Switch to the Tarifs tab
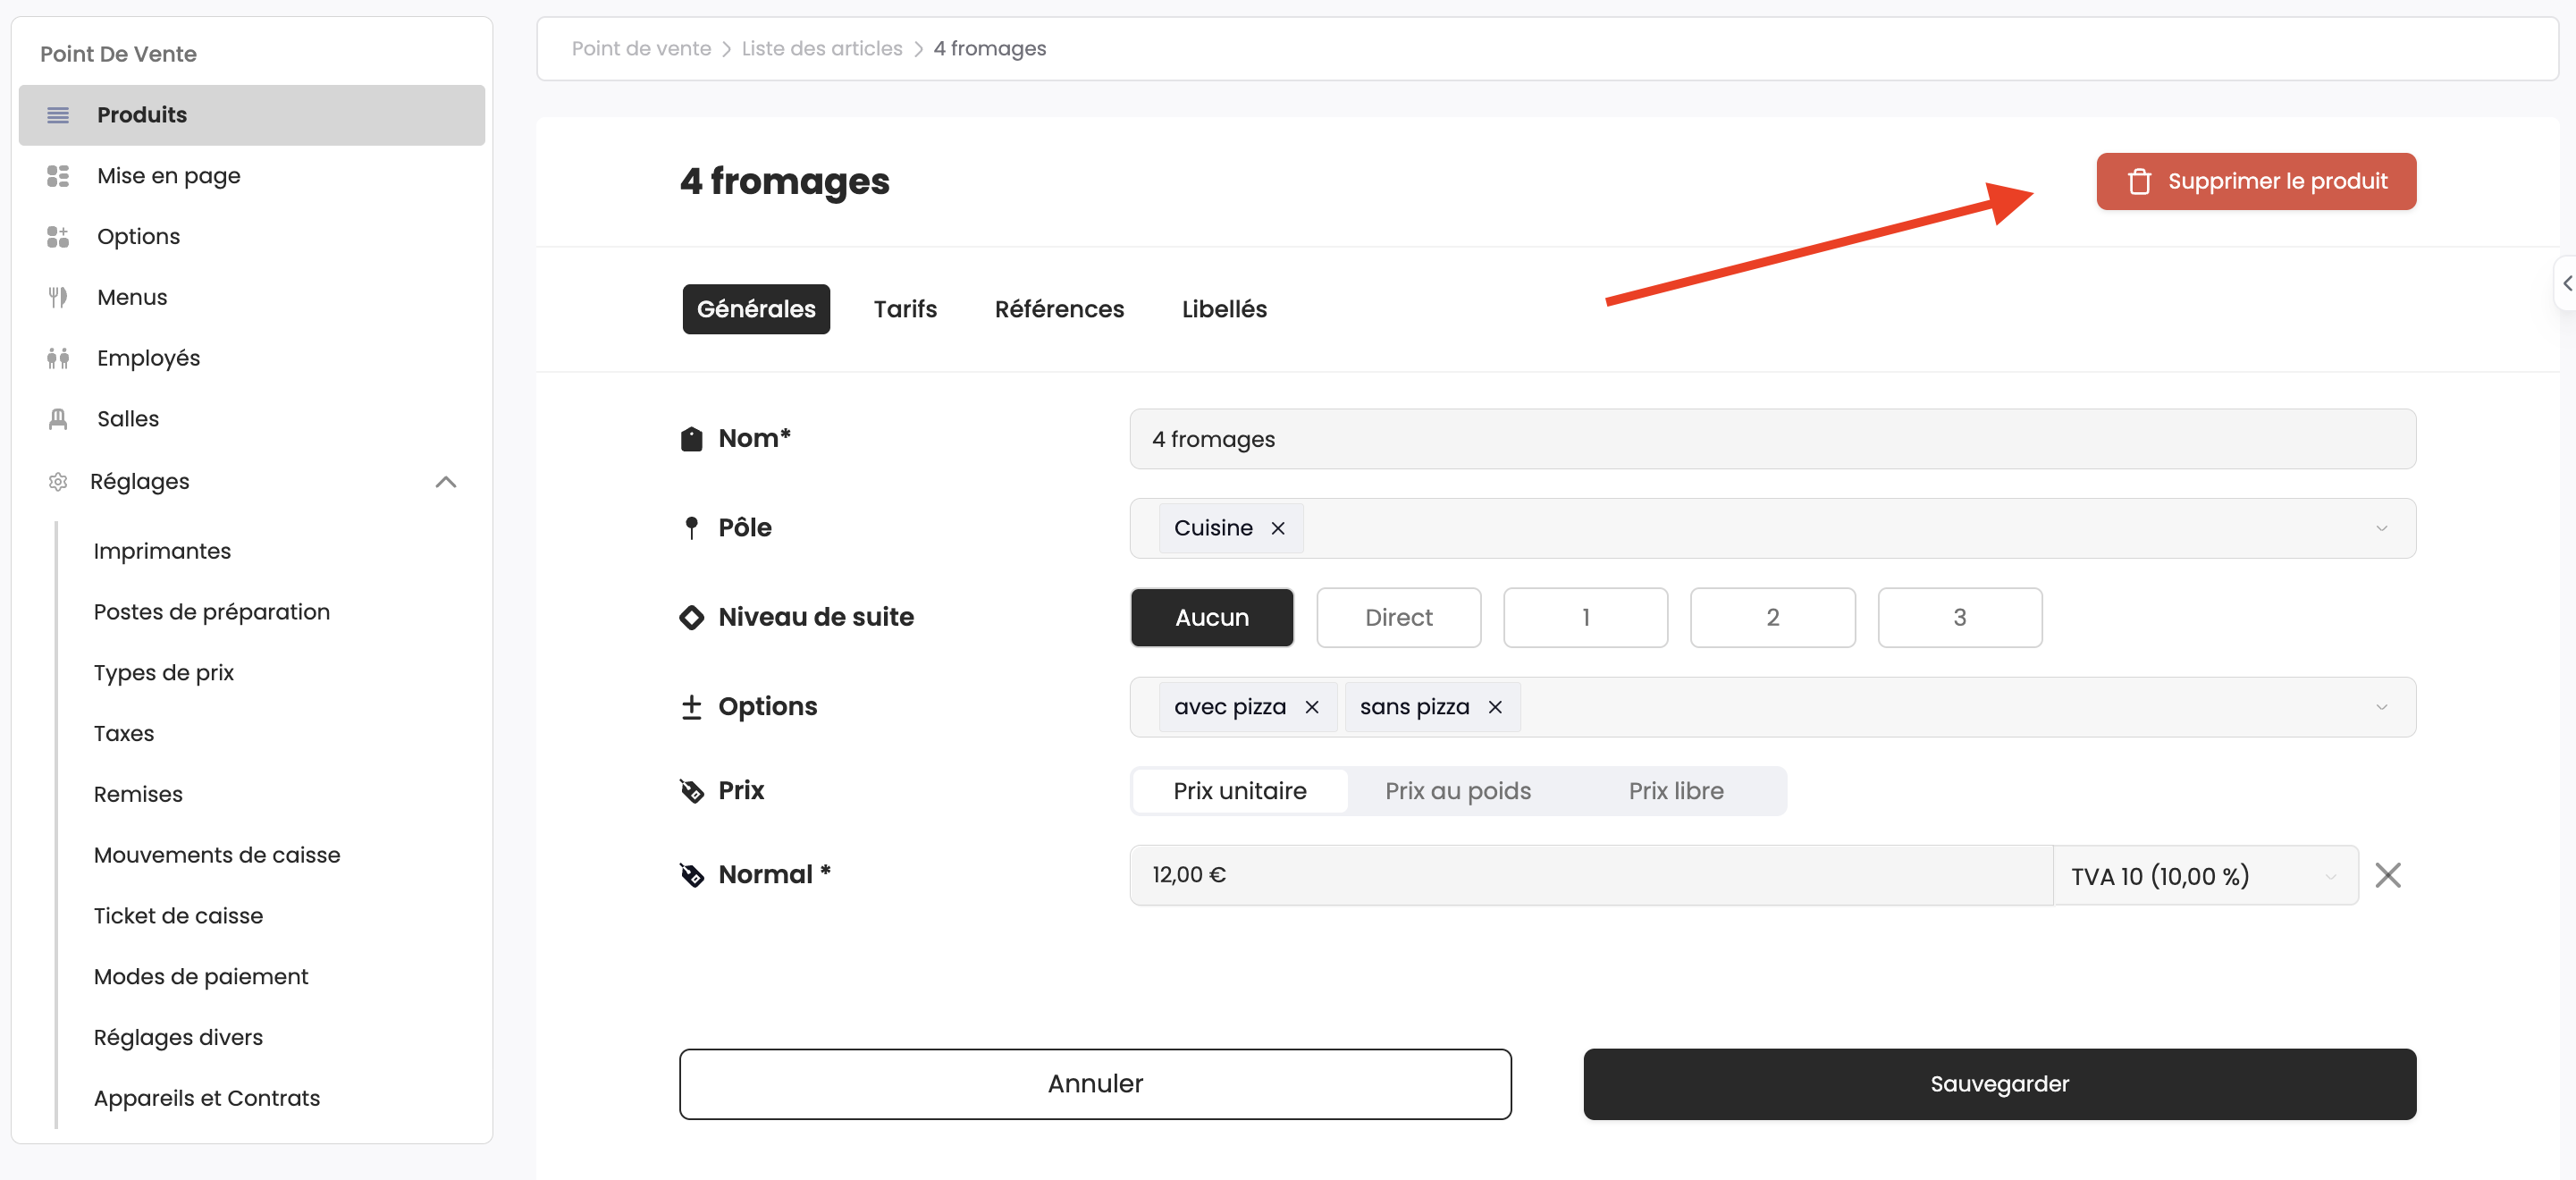The image size is (2576, 1180). pos(904,309)
